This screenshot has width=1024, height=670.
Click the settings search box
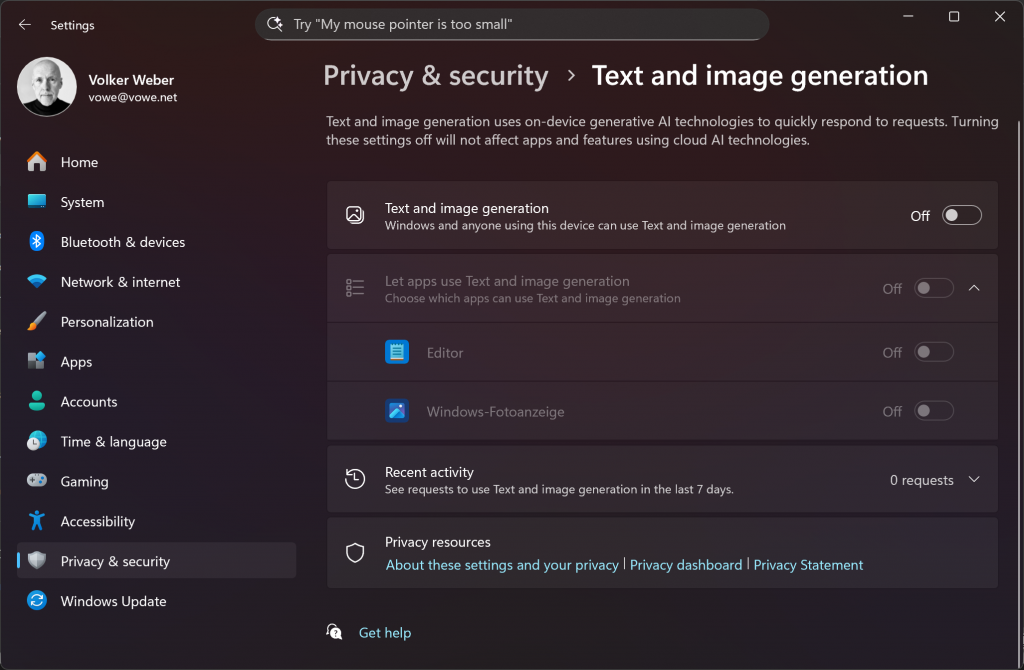click(512, 24)
